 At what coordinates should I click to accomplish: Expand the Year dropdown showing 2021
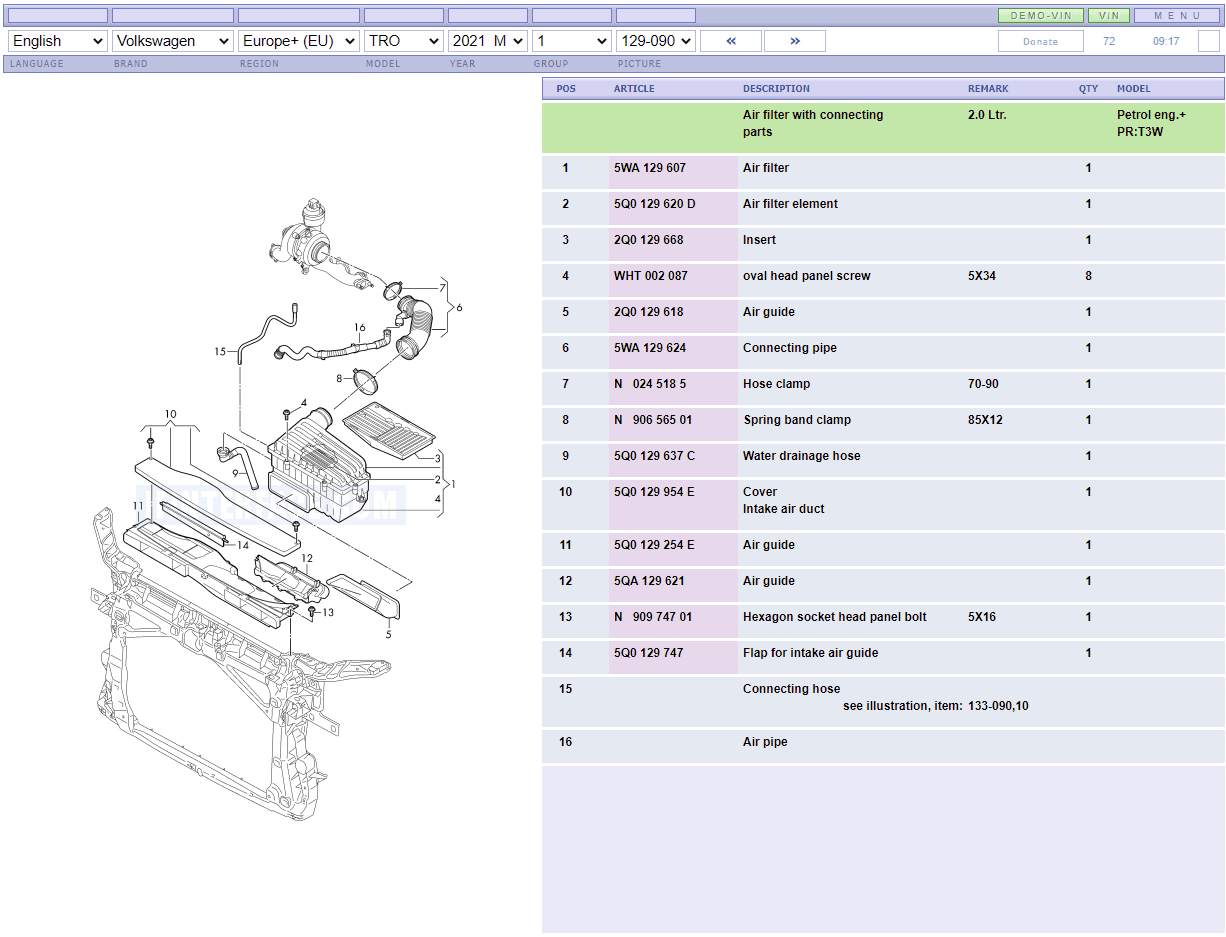(488, 41)
